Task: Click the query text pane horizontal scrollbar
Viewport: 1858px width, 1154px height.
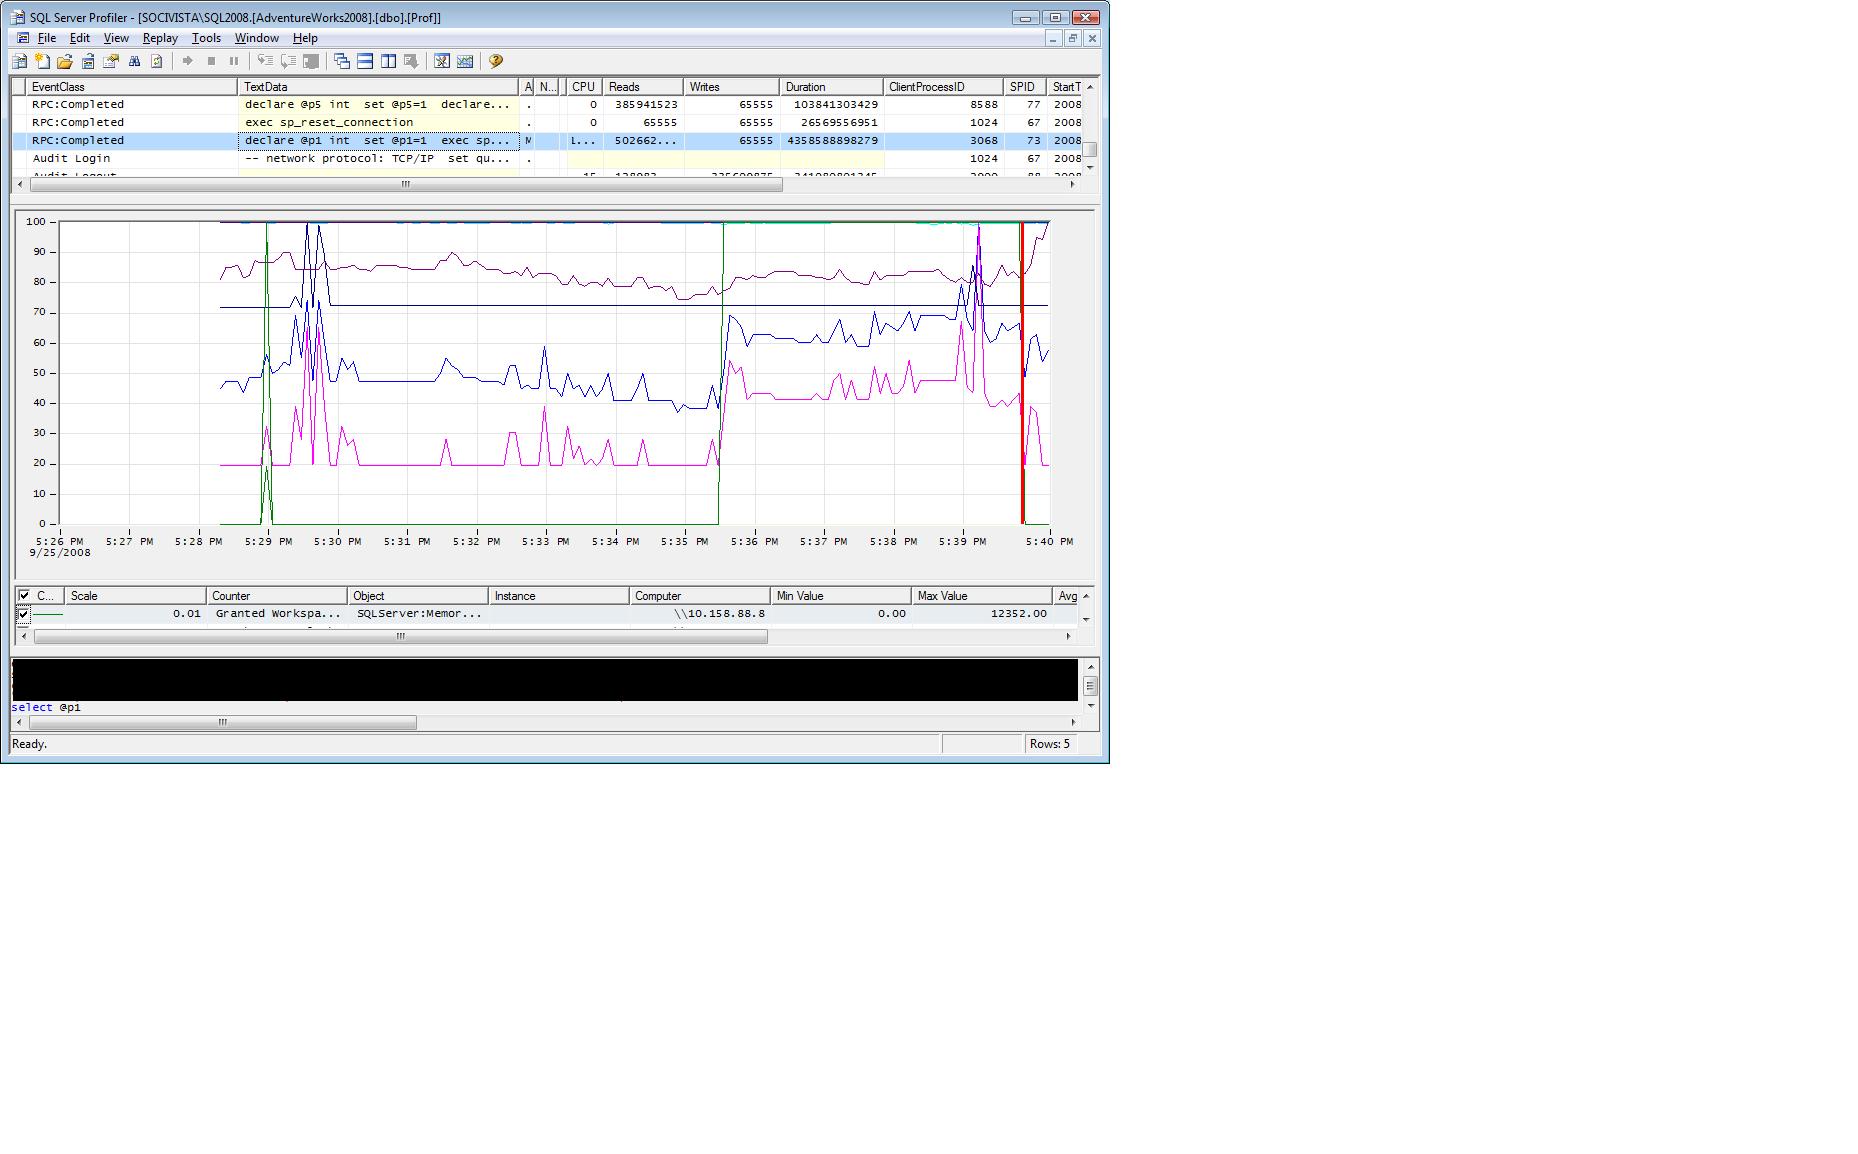Action: click(x=222, y=722)
